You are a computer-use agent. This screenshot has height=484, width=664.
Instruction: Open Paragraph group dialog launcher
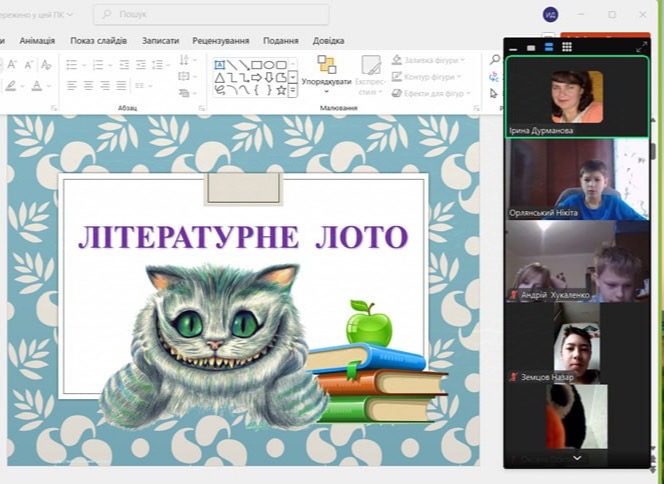(x=202, y=108)
